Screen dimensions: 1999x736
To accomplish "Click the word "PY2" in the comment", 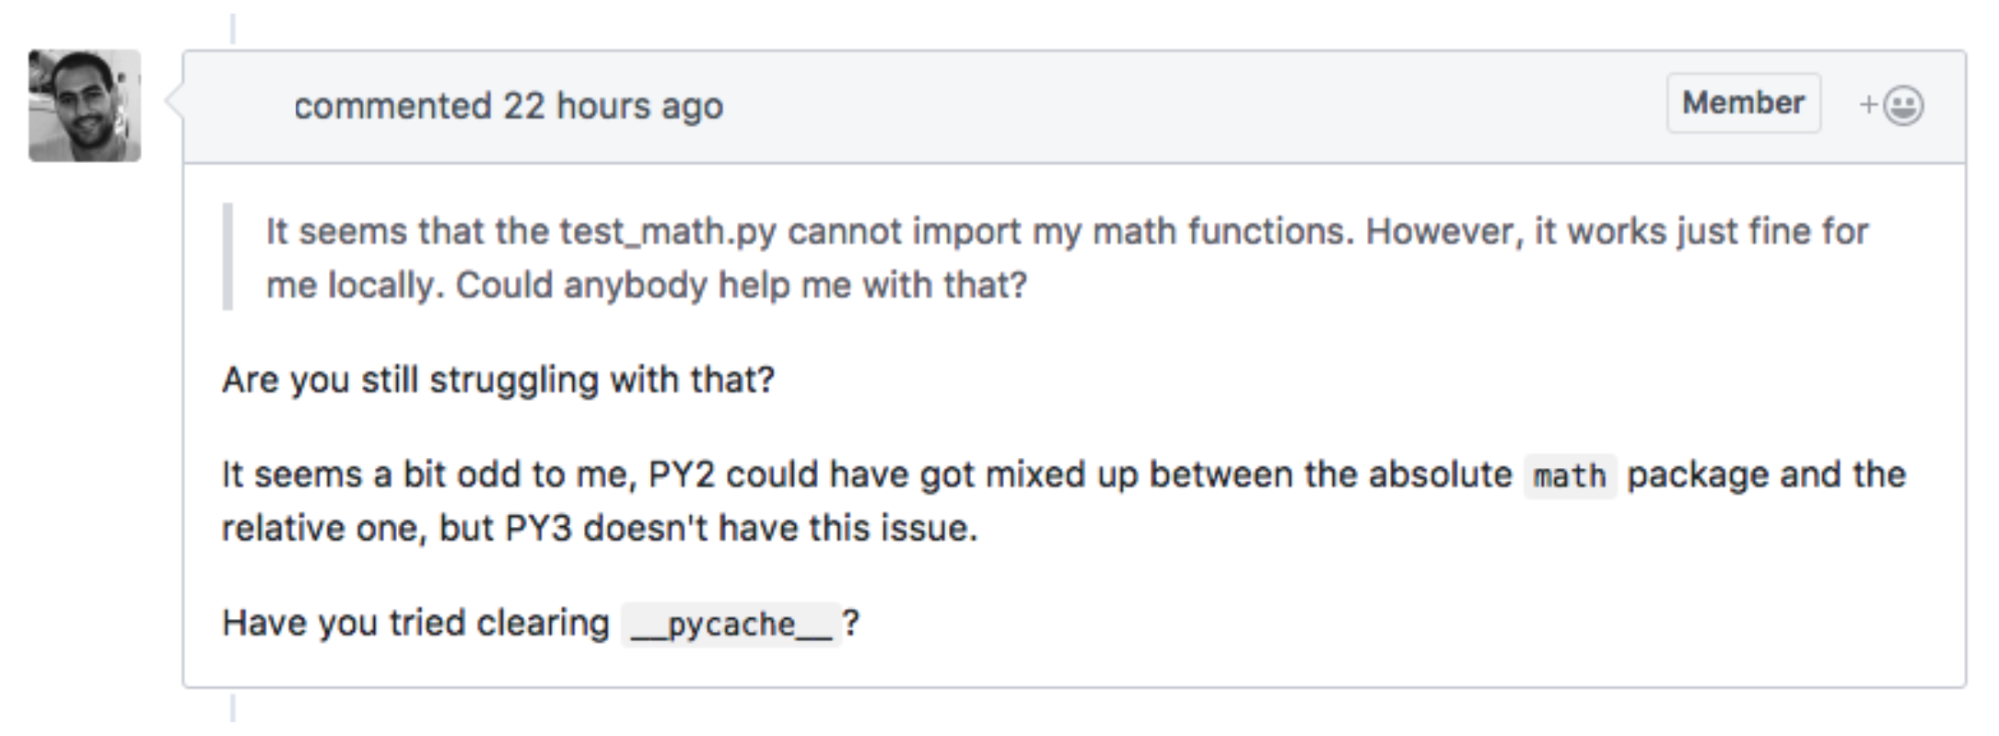I will tap(682, 475).
